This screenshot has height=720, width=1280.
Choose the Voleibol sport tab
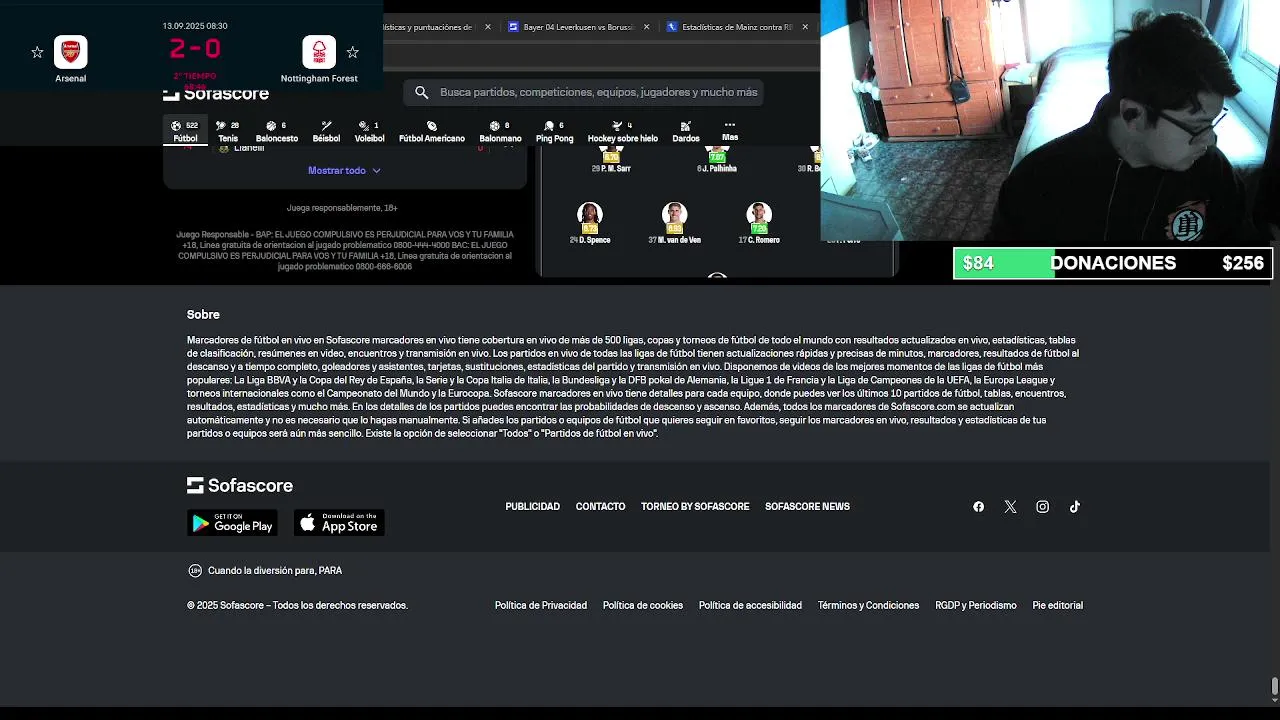coord(369,132)
